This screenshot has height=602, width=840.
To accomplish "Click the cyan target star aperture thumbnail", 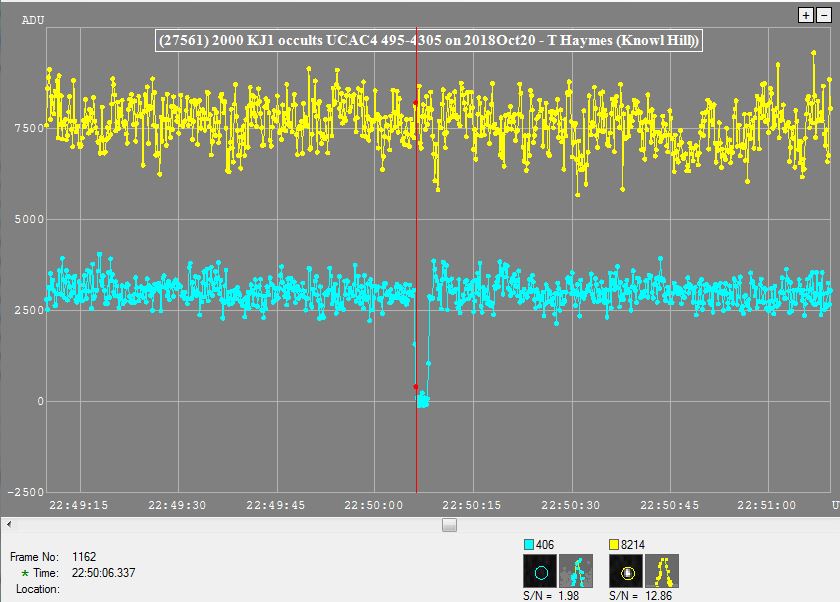I will tap(540, 574).
